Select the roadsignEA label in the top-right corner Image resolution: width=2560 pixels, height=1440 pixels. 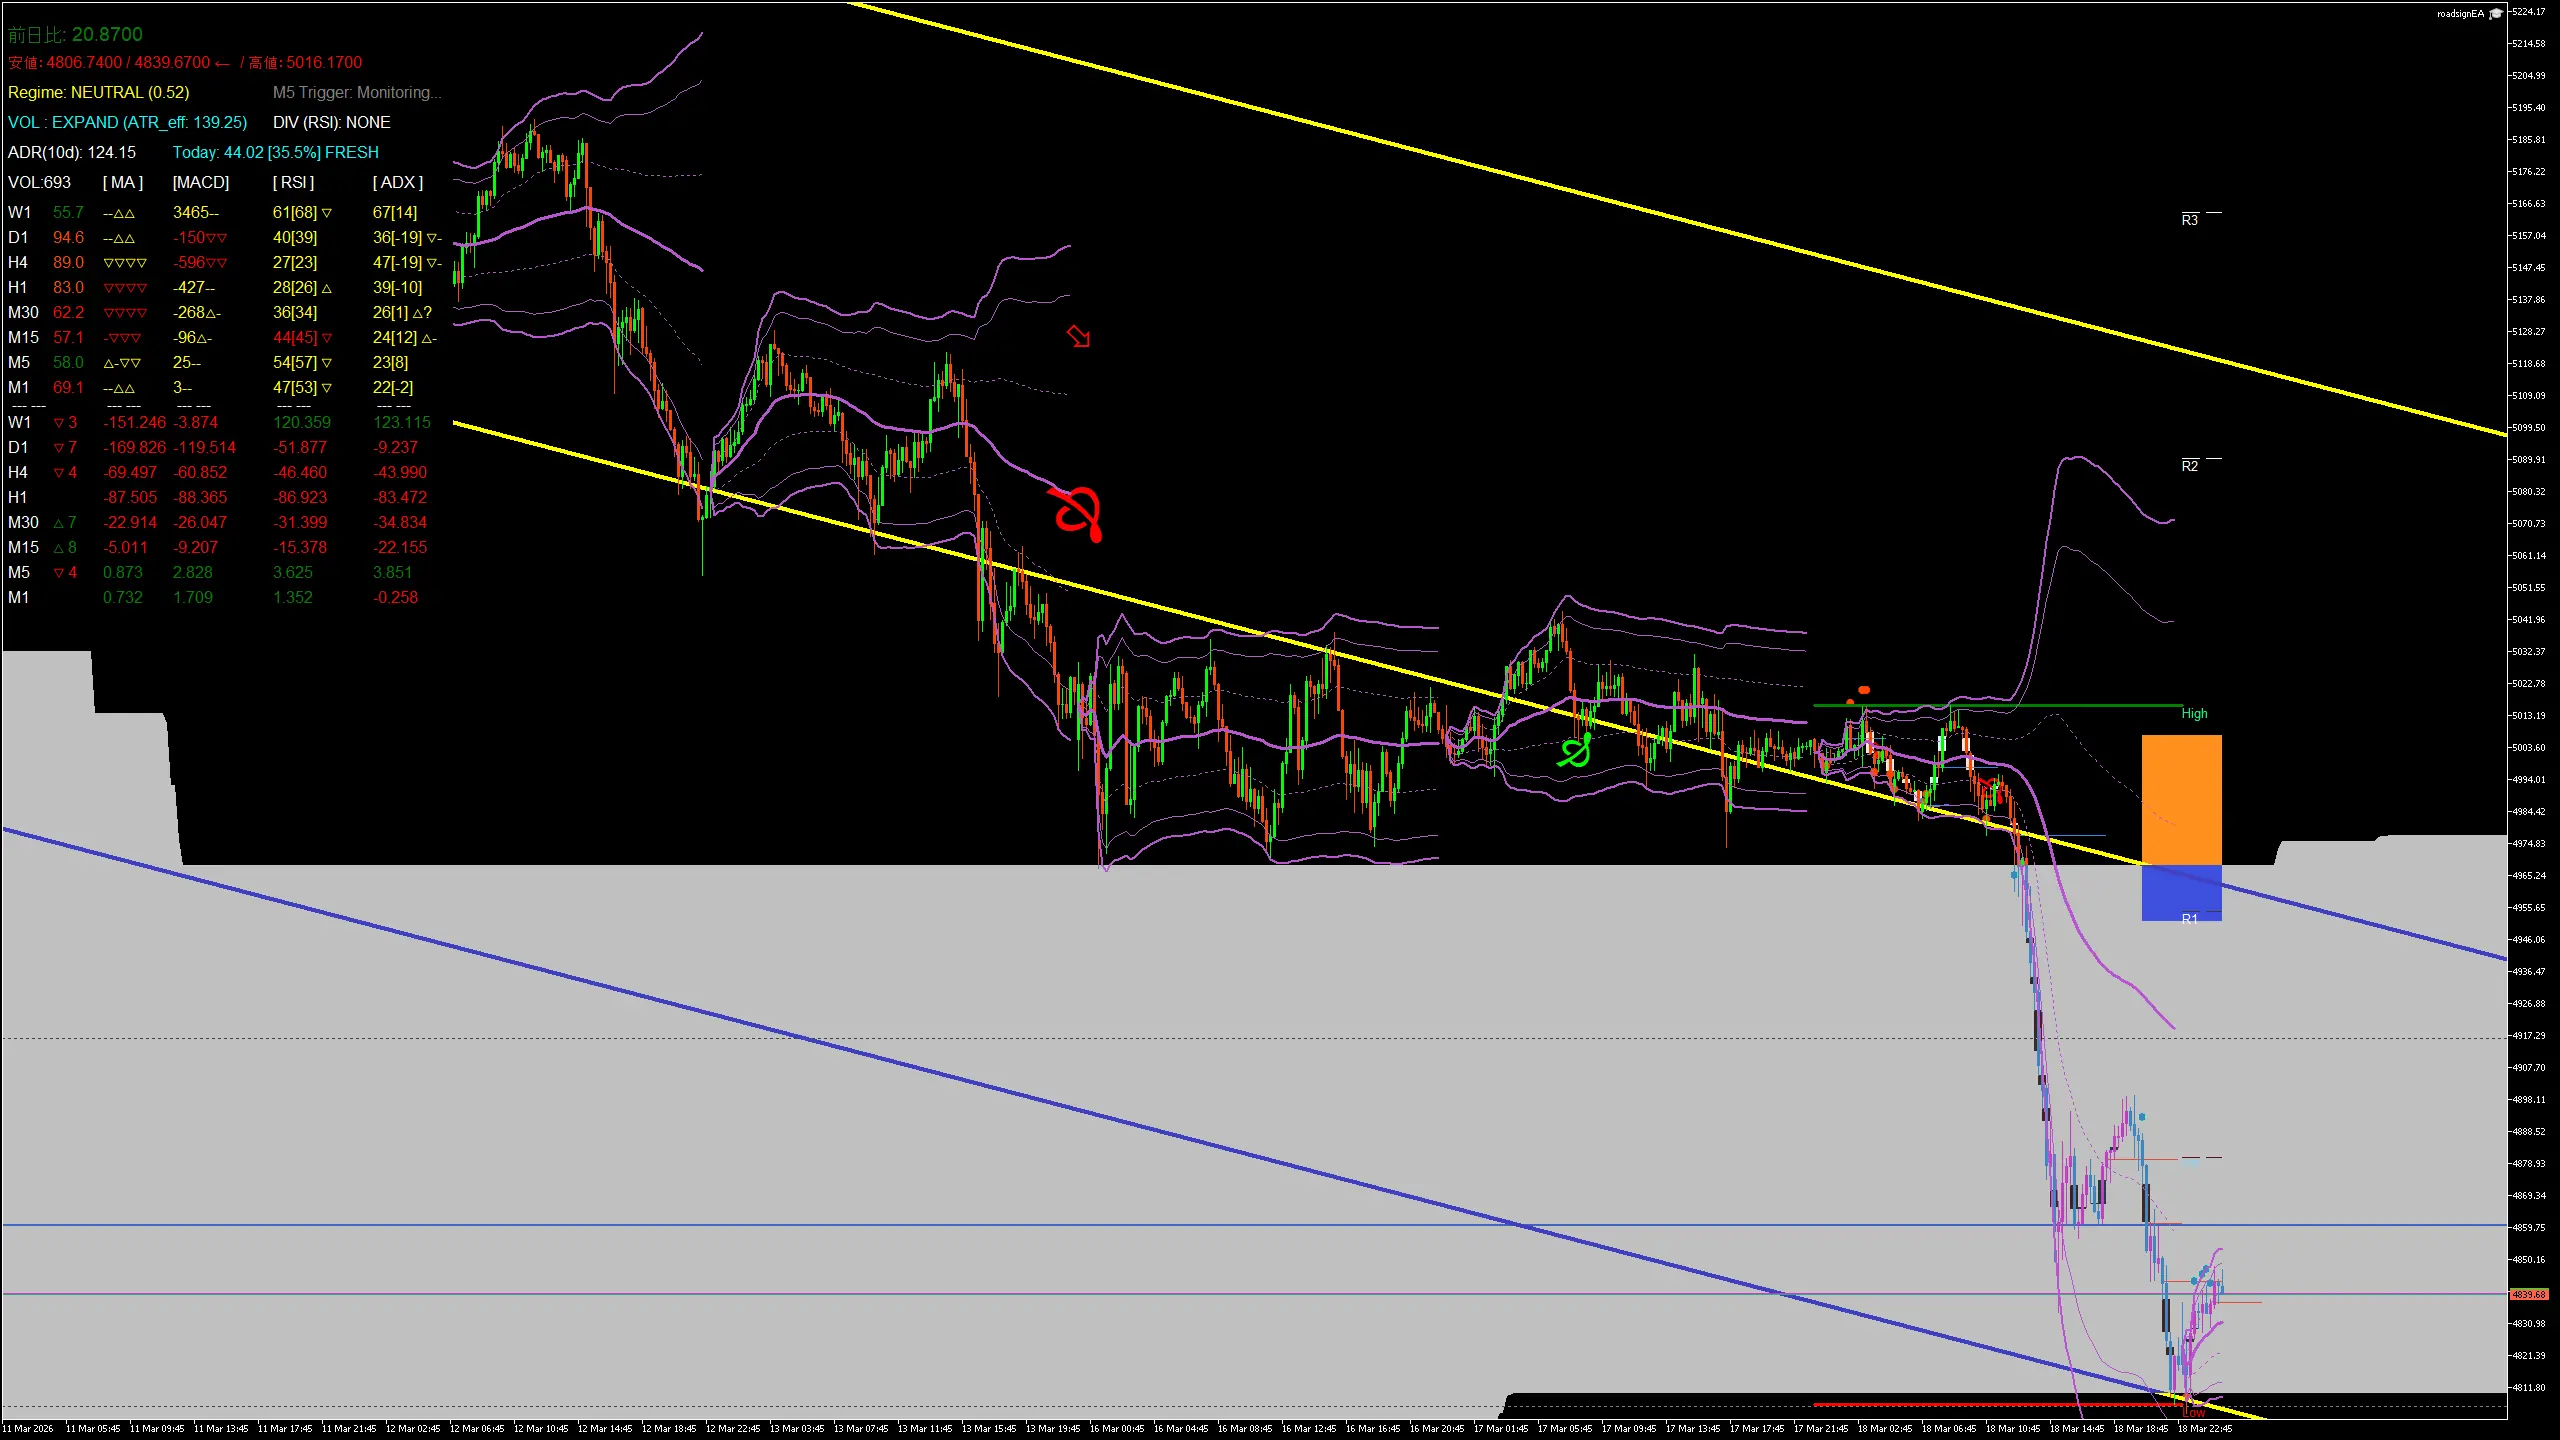tap(2458, 14)
